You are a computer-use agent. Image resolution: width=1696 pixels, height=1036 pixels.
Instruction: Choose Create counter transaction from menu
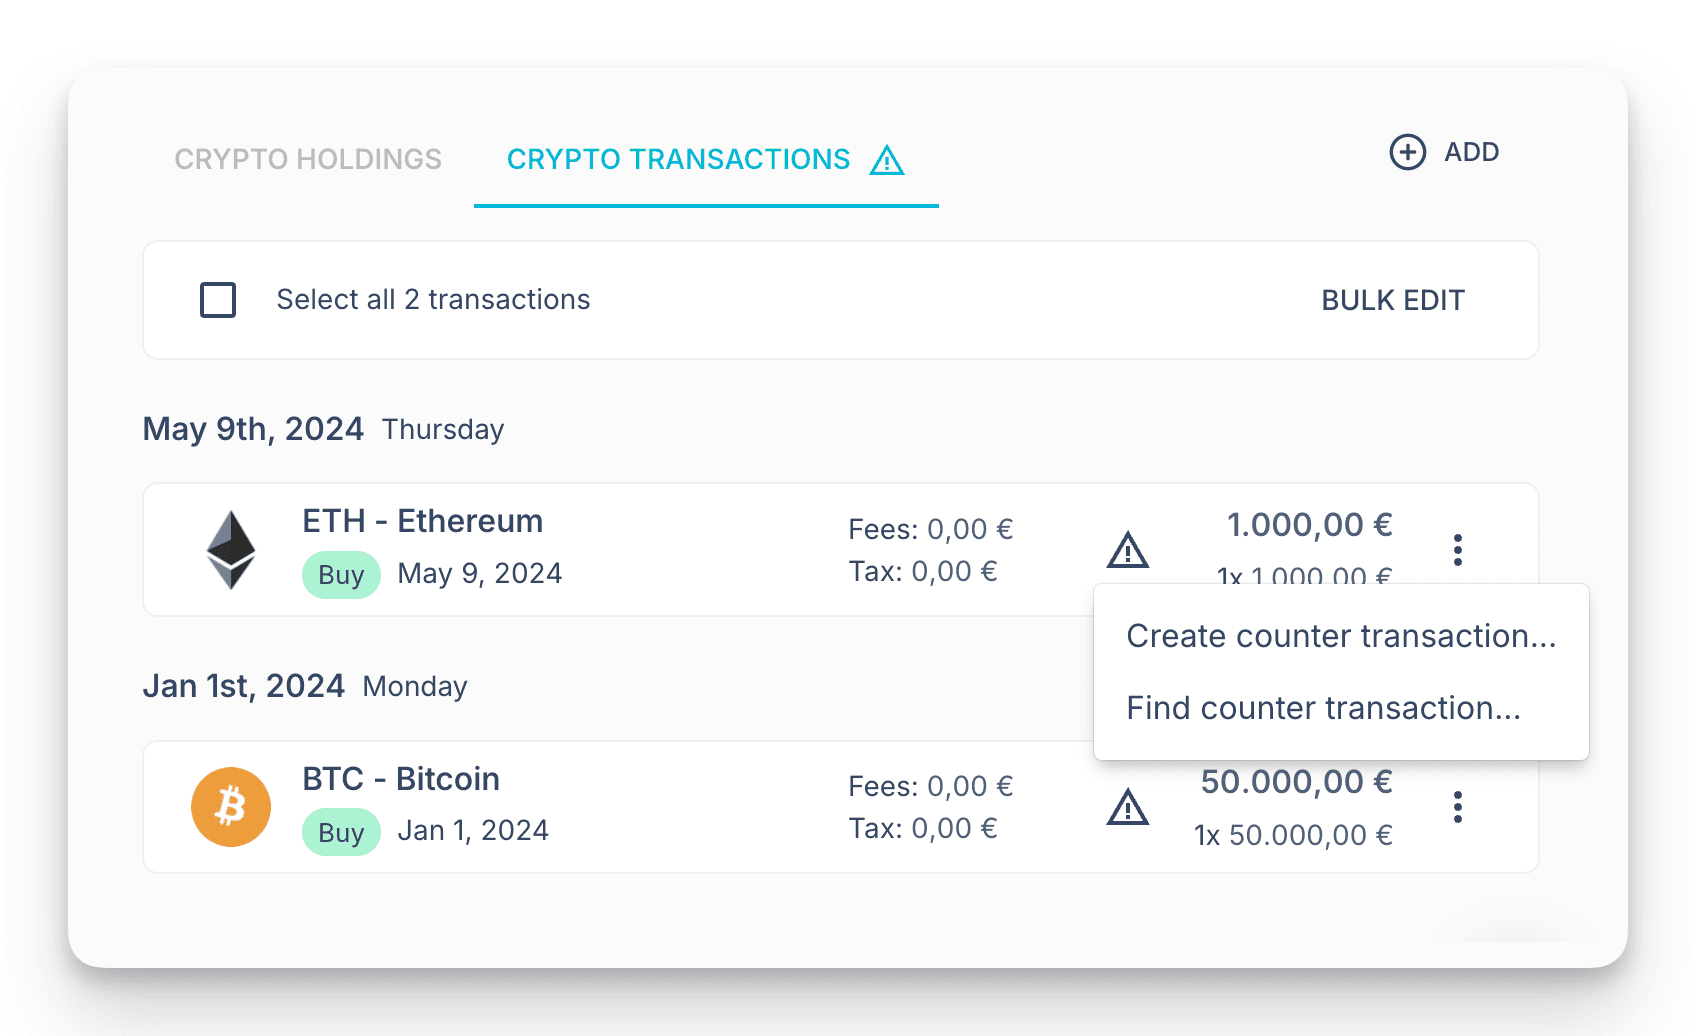pyautogui.click(x=1341, y=636)
